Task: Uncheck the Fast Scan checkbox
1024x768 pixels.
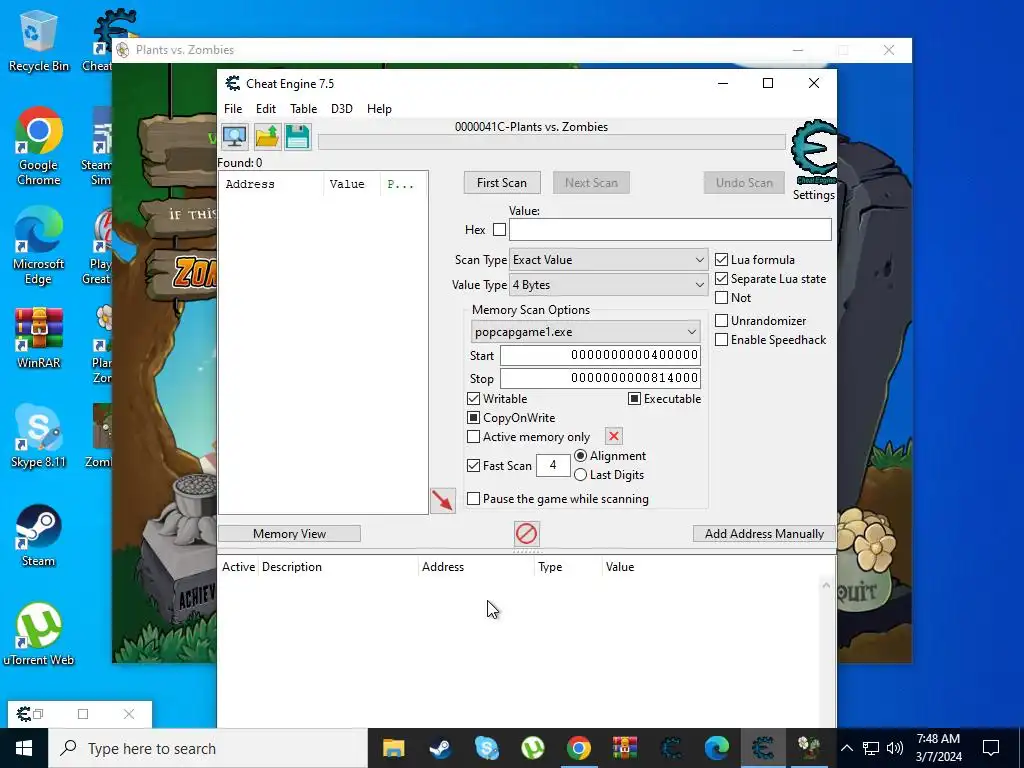Action: (473, 466)
